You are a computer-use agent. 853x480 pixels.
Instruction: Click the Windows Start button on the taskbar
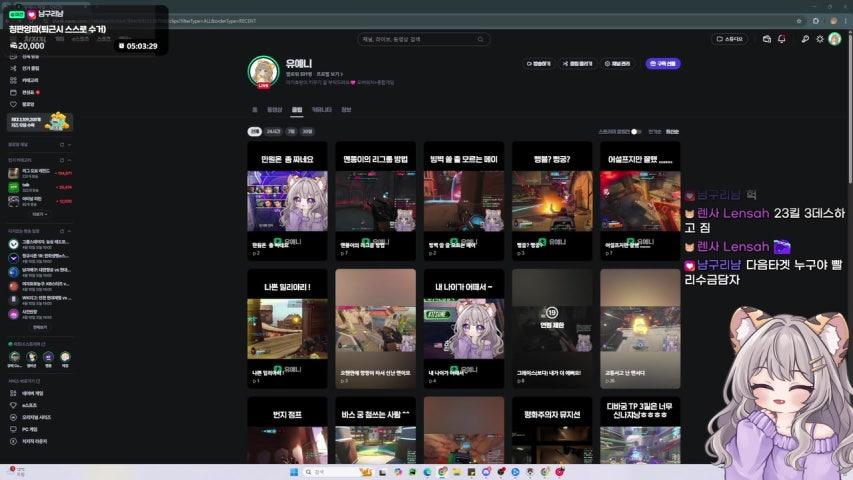(x=294, y=472)
